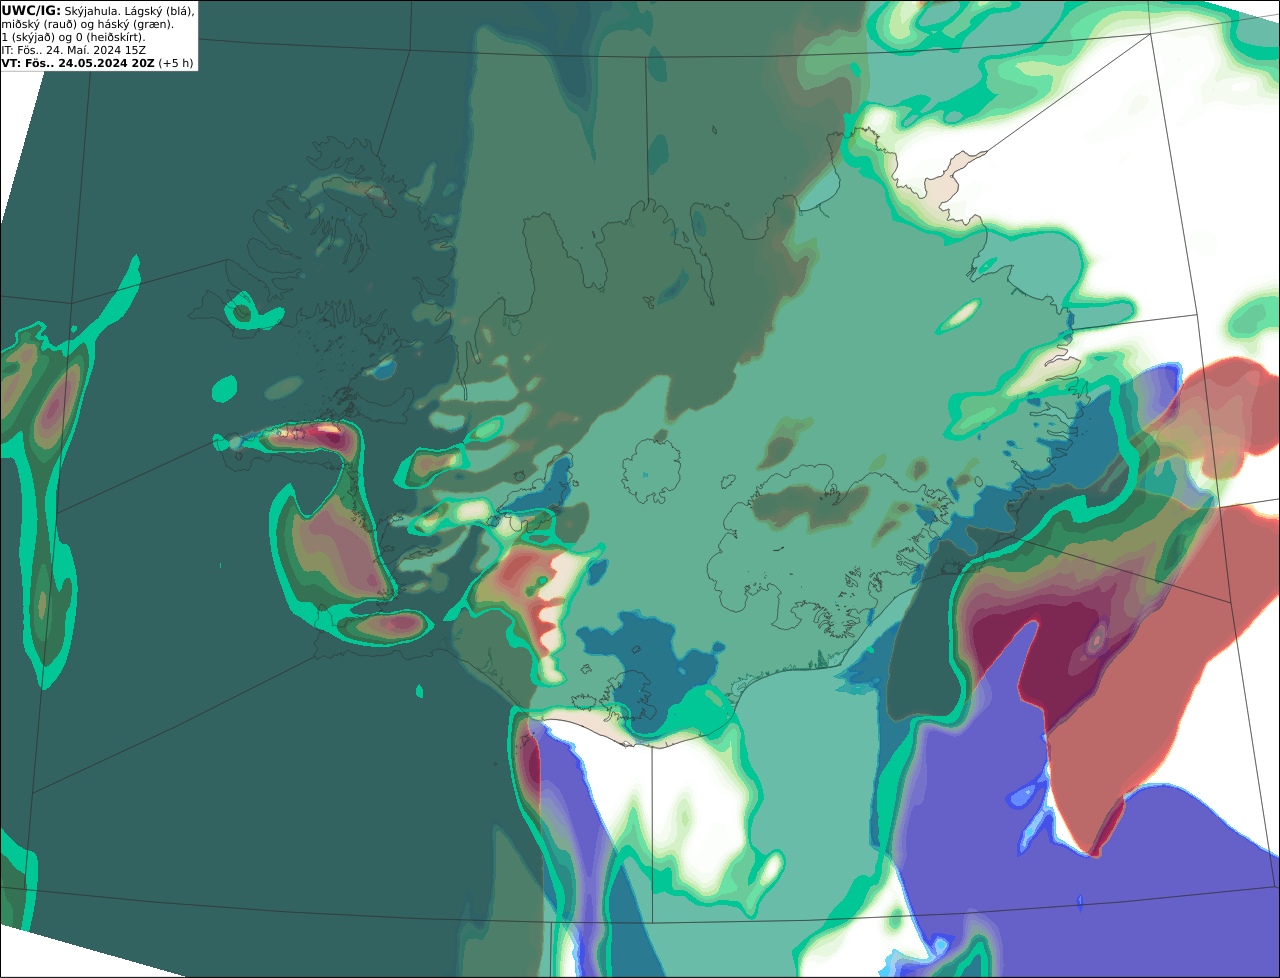This screenshot has width=1280, height=978.
Task: Click the '(+5 h)' forecast offset text
Action: (x=176, y=63)
